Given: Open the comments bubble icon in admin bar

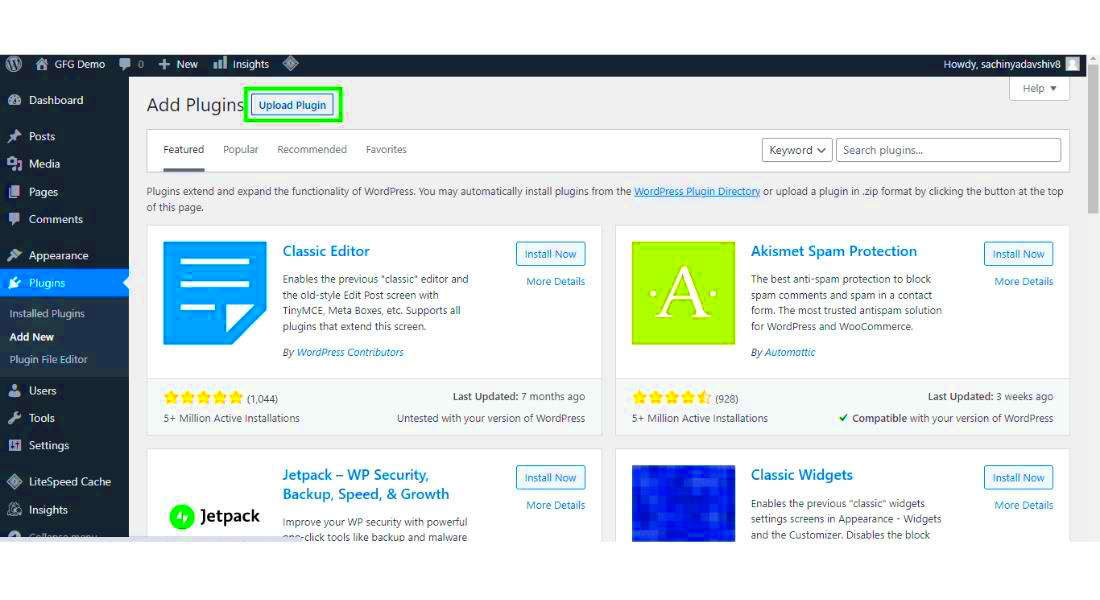Looking at the screenshot, I should coord(125,64).
